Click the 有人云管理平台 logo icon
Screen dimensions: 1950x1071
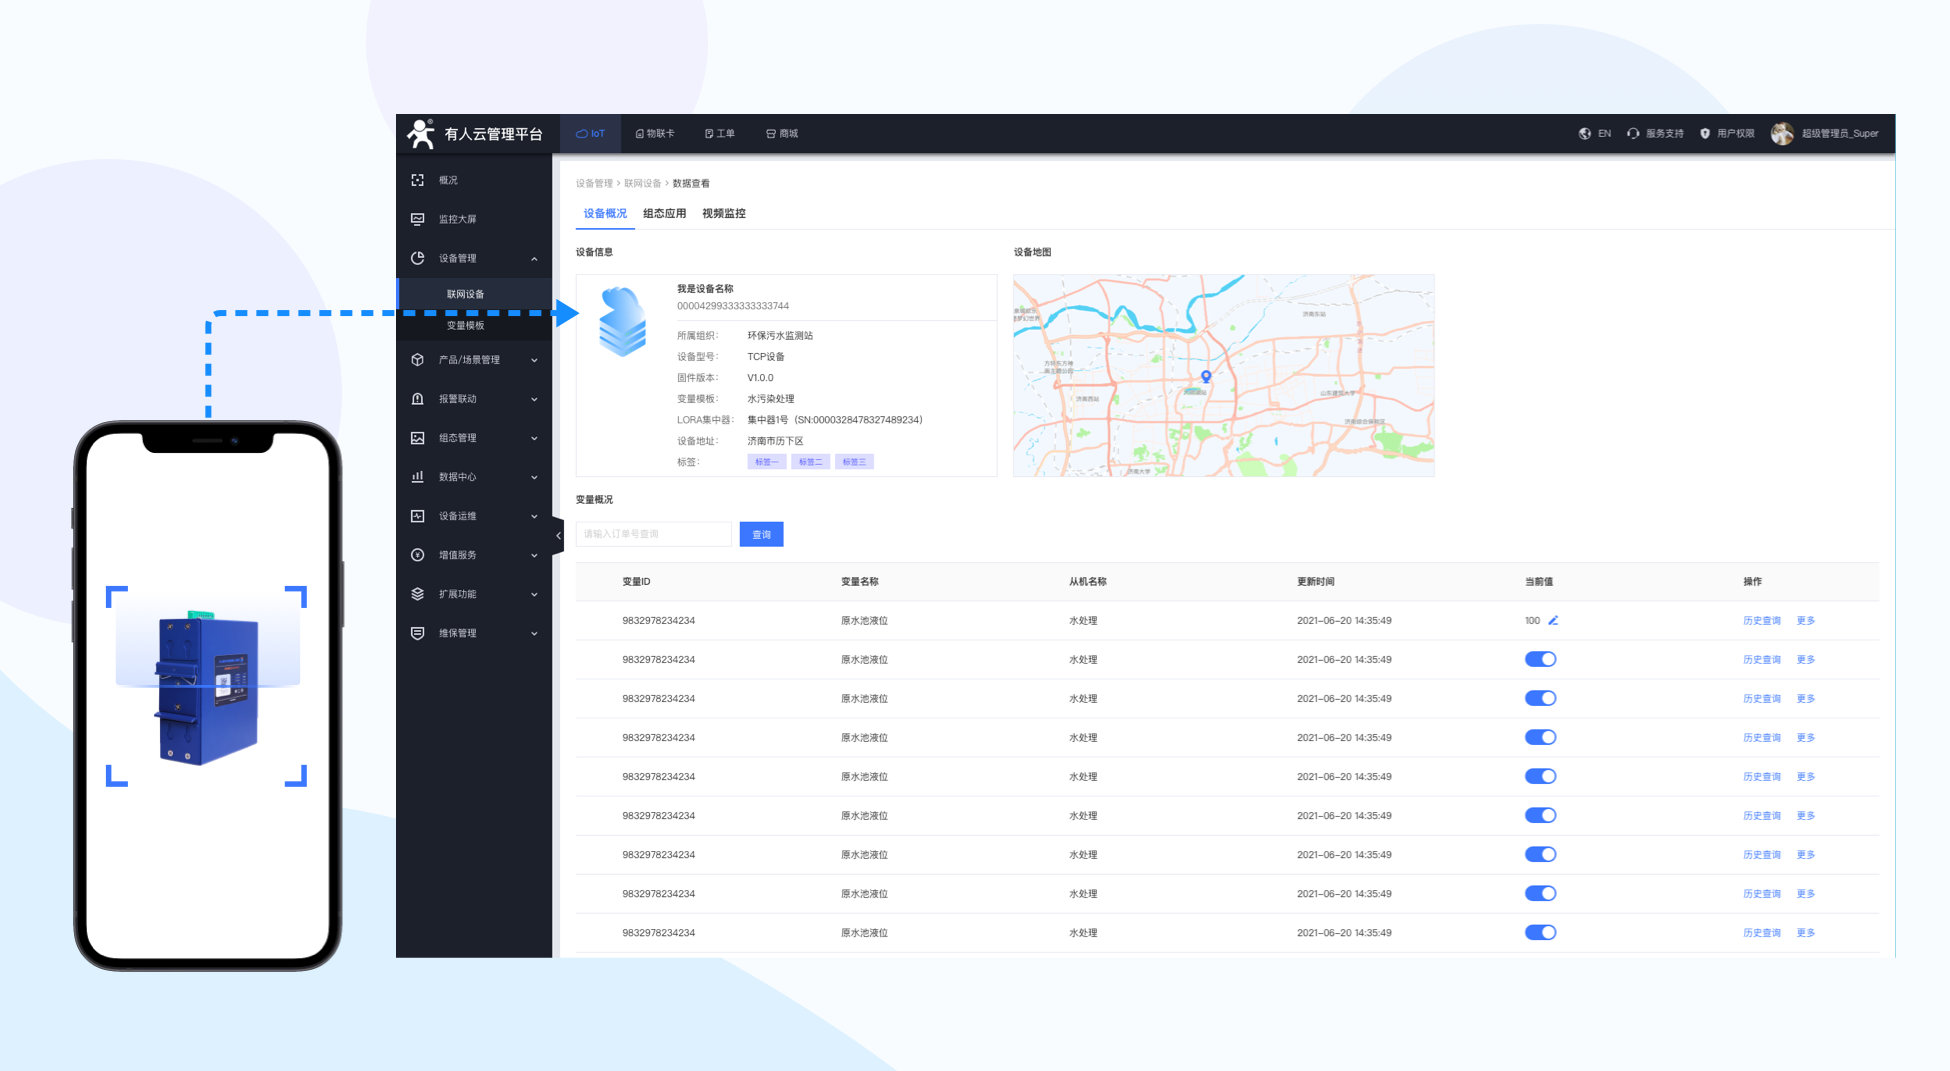click(421, 133)
